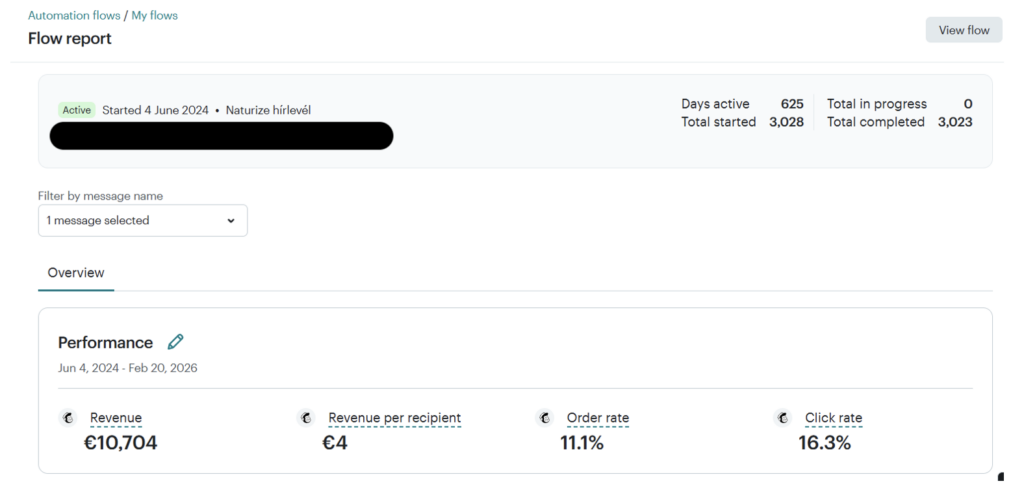Click the green Active status badge

[76, 110]
